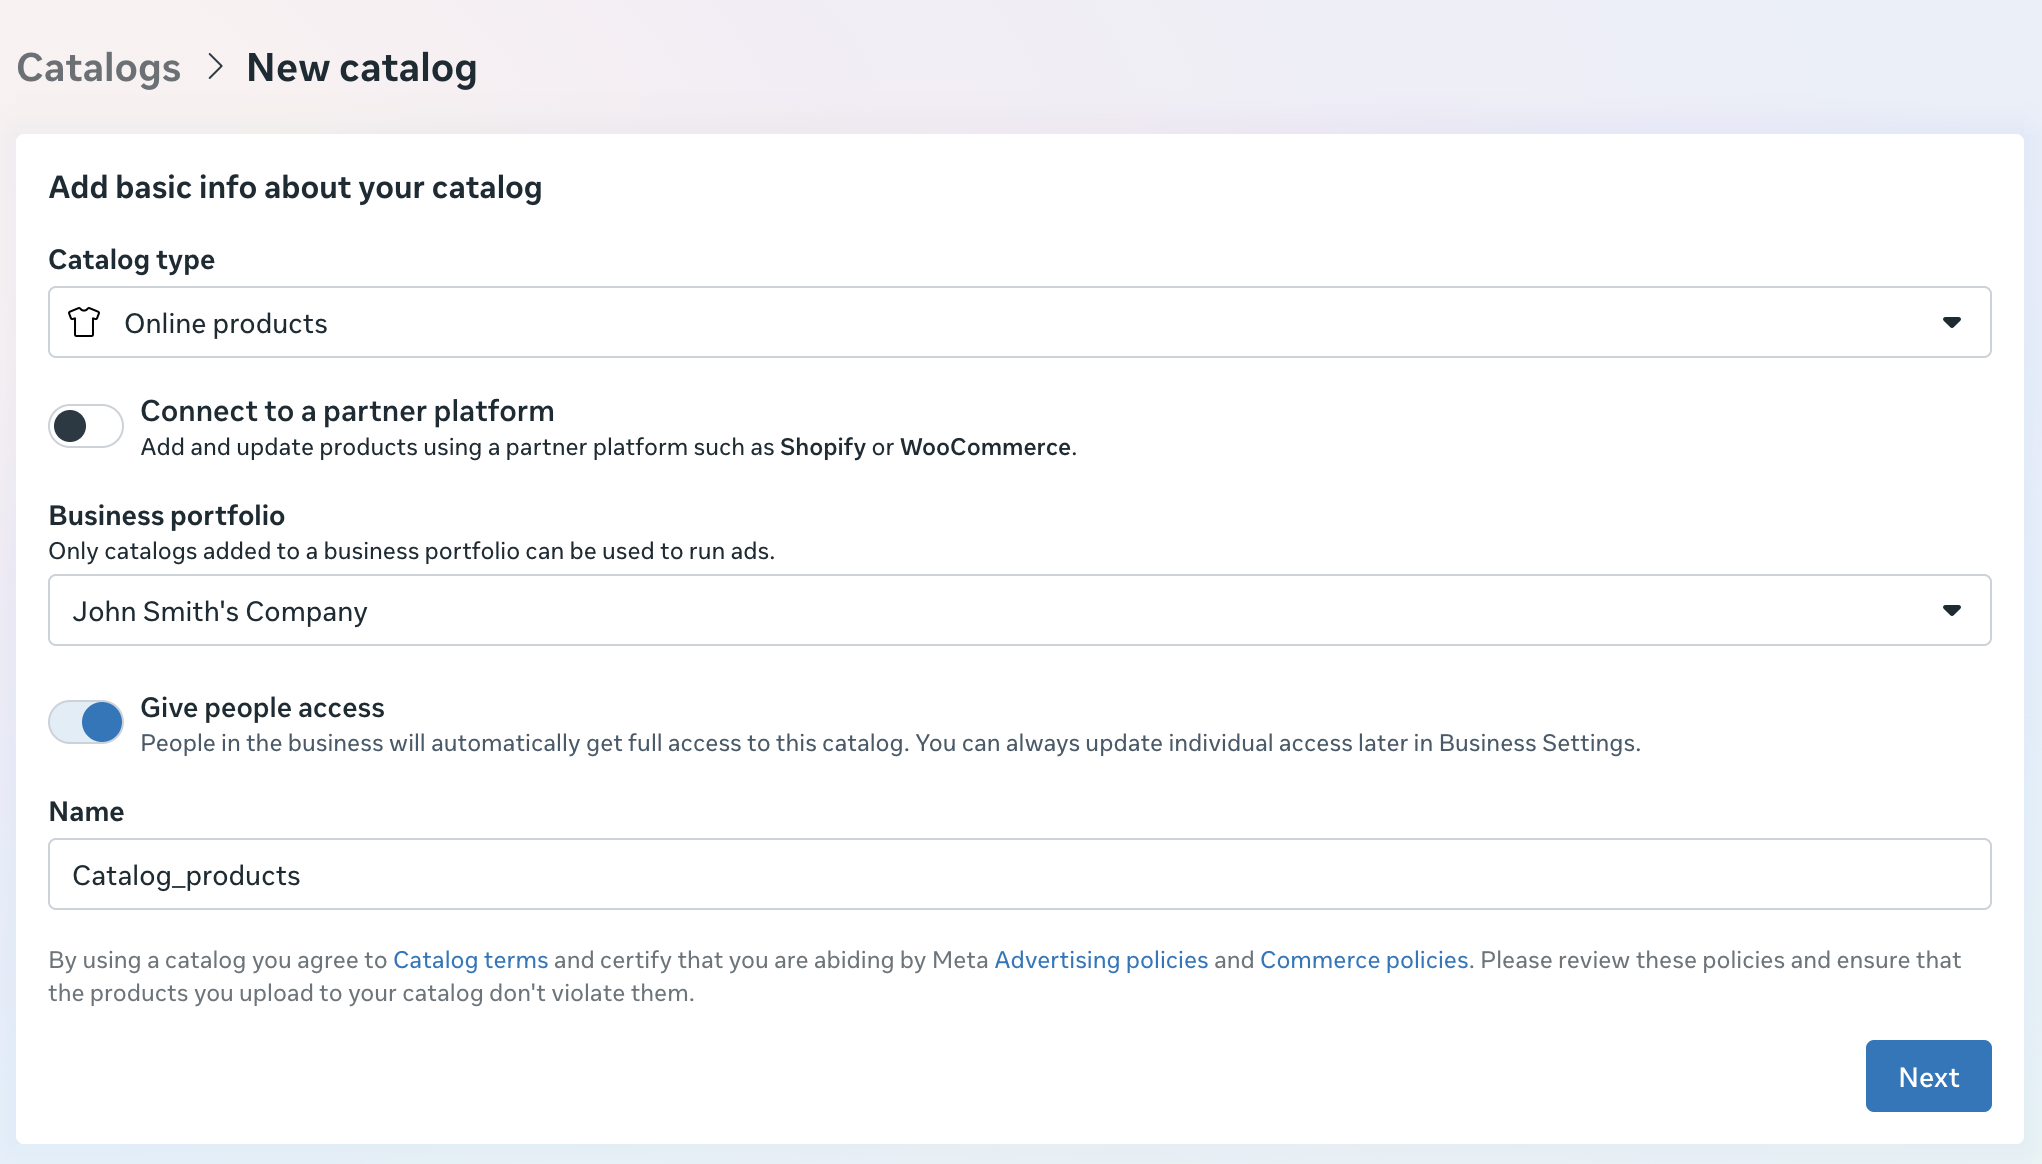
Task: Go back to Catalogs breadcrumb
Action: point(99,68)
